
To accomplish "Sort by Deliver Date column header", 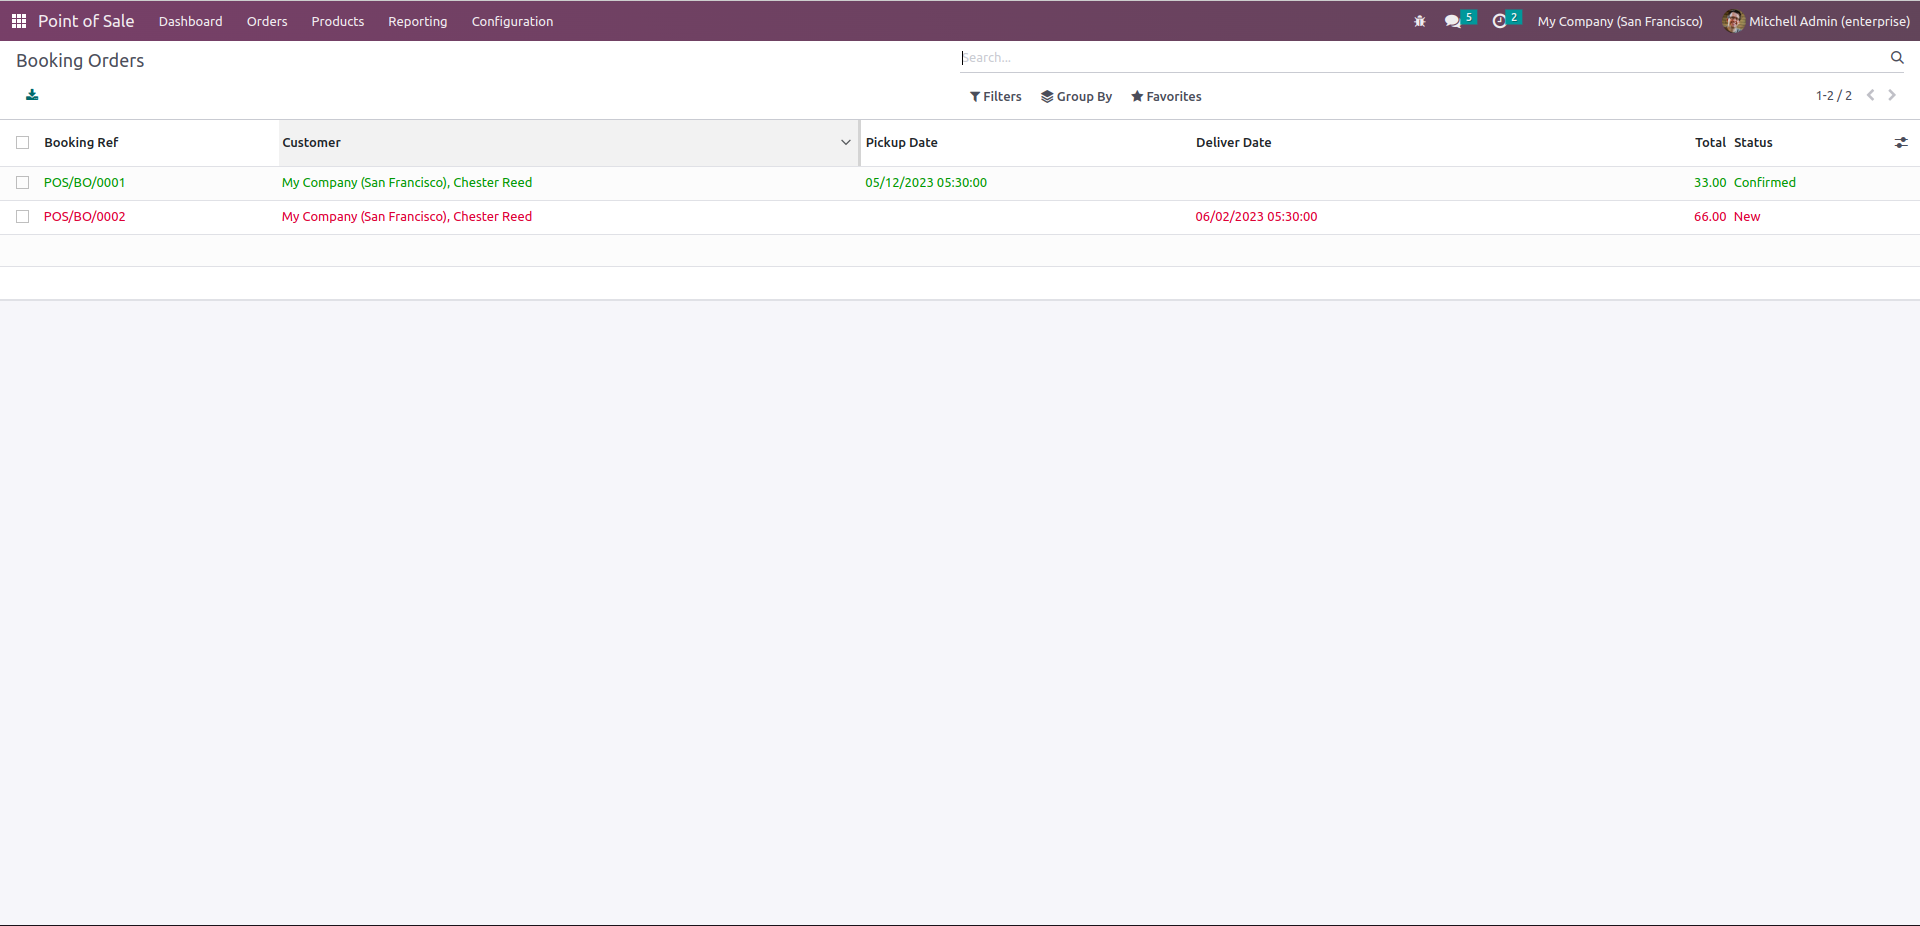I will (1233, 143).
